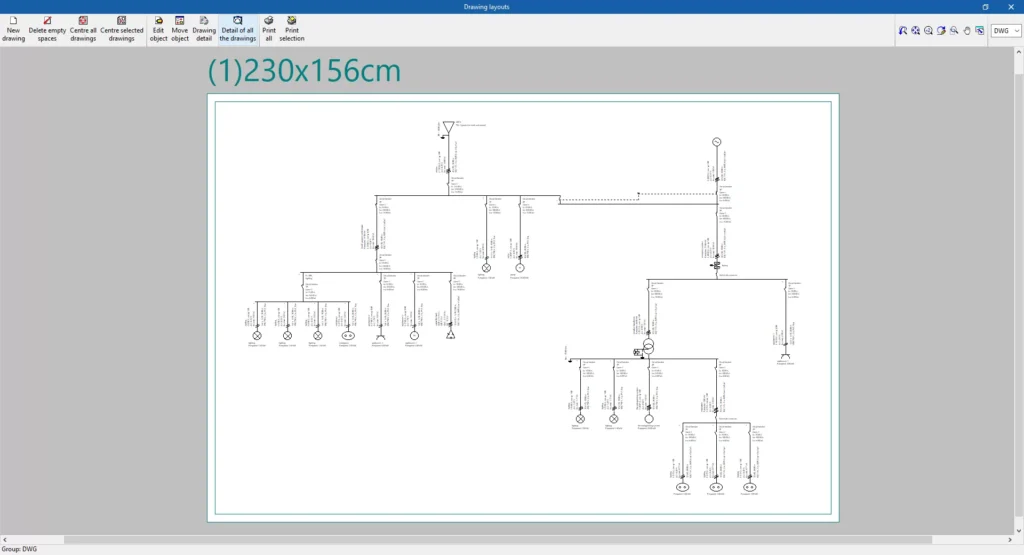Toggle Detail of all the drawings
The width and height of the screenshot is (1024, 555).
[x=238, y=29]
